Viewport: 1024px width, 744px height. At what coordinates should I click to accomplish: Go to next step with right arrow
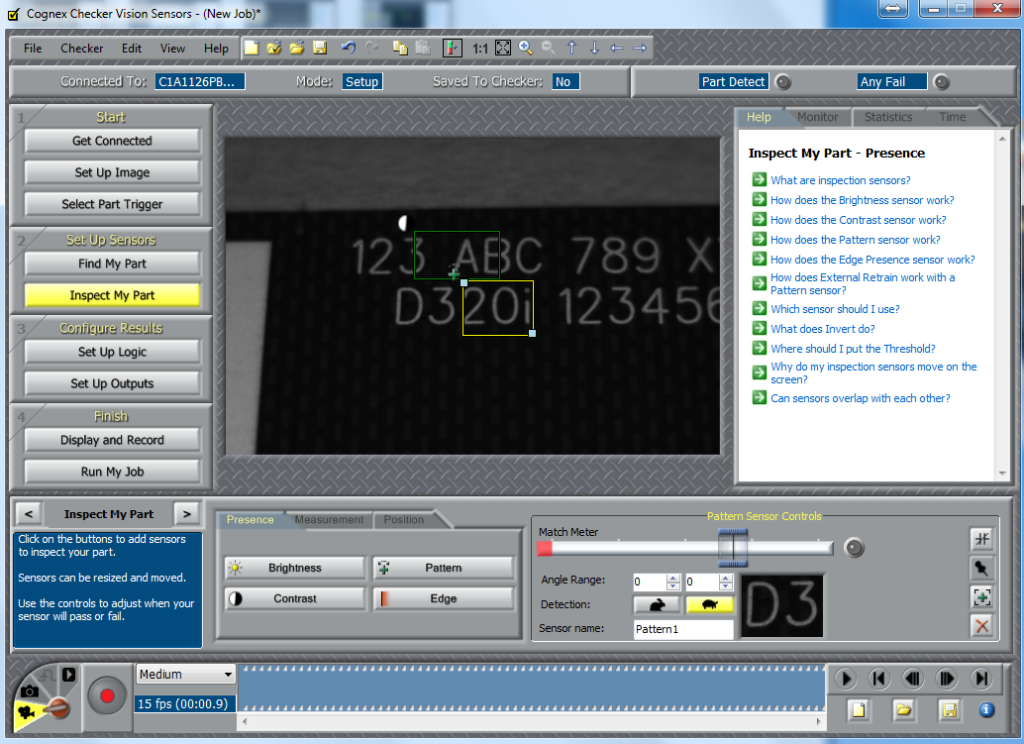186,514
